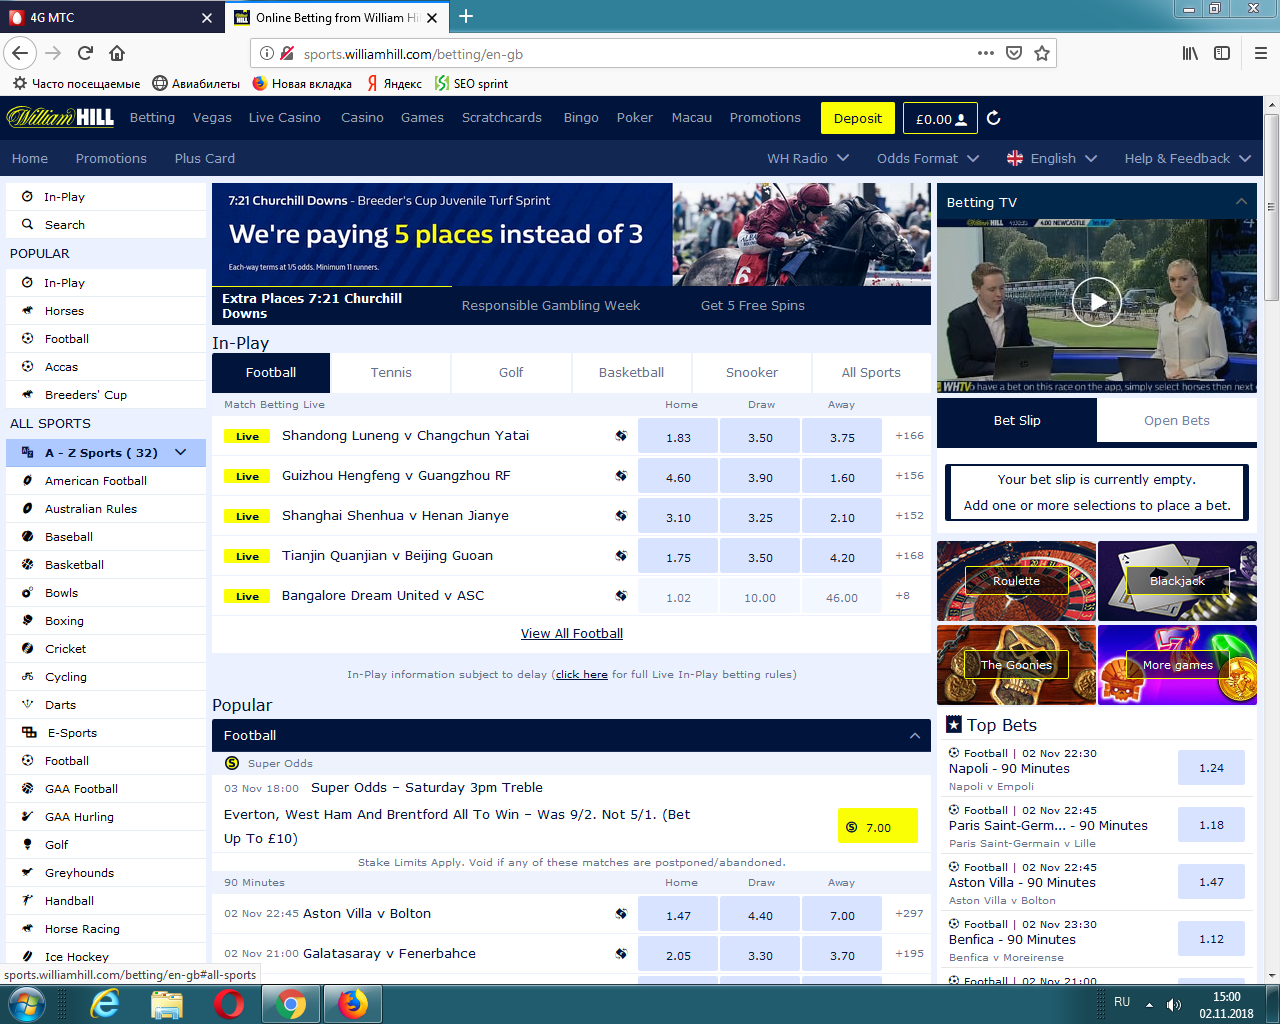The width and height of the screenshot is (1280, 1024).
Task: Open live stats icon for Shanghai Shenhua match
Action: coord(621,516)
